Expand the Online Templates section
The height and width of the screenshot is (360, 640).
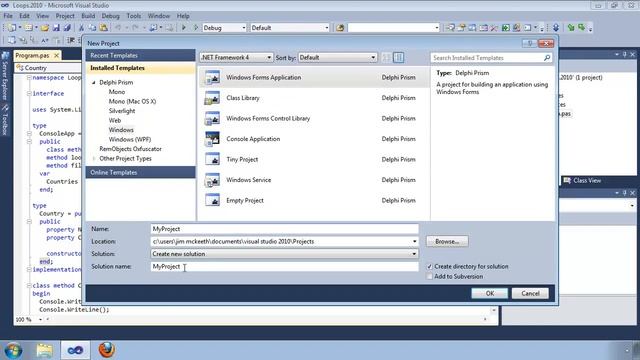140,172
